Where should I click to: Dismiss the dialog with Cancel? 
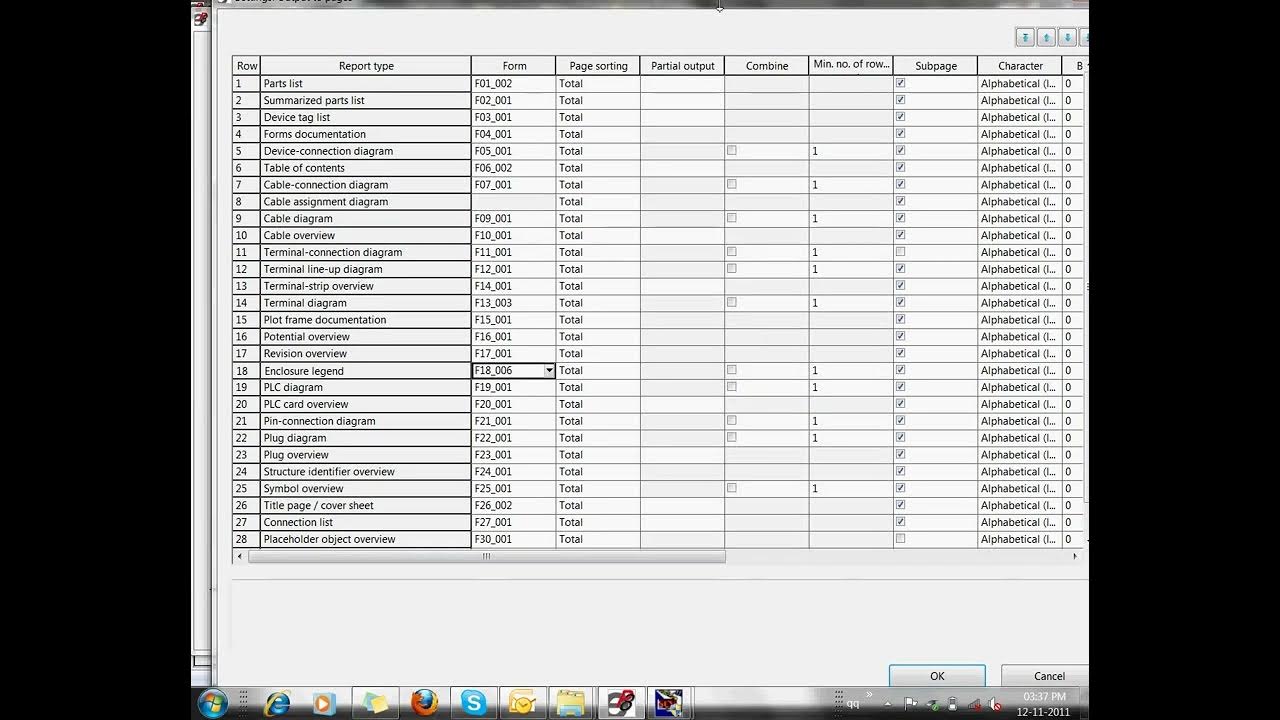1045,676
